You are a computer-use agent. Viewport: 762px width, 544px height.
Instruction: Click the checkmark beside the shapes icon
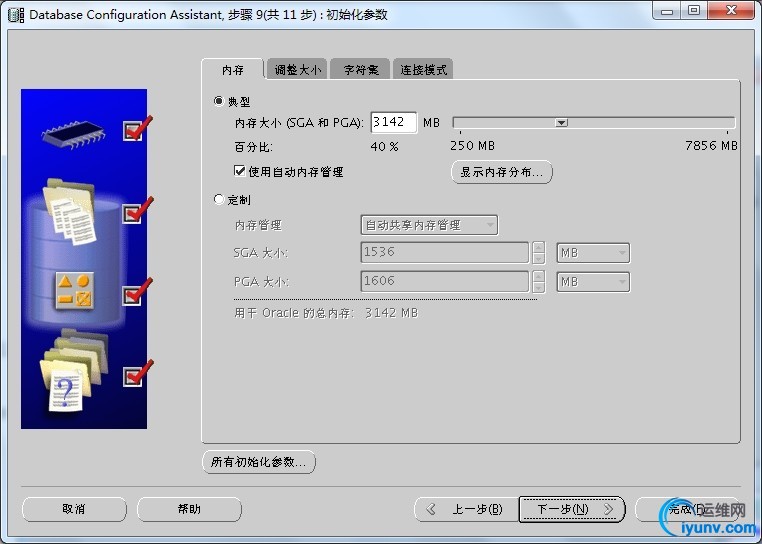[138, 293]
